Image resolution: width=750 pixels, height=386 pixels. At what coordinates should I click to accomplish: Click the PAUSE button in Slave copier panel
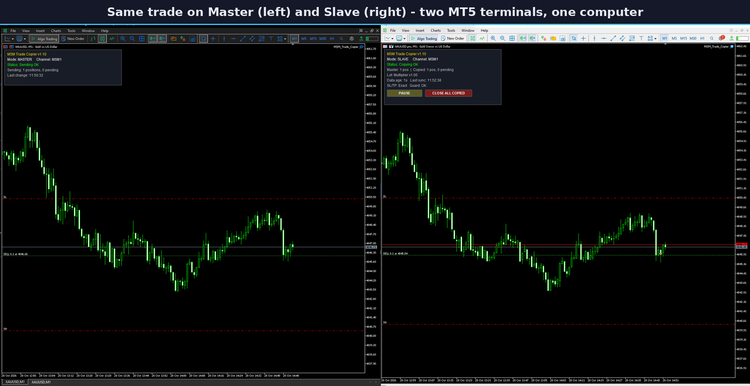coord(404,93)
